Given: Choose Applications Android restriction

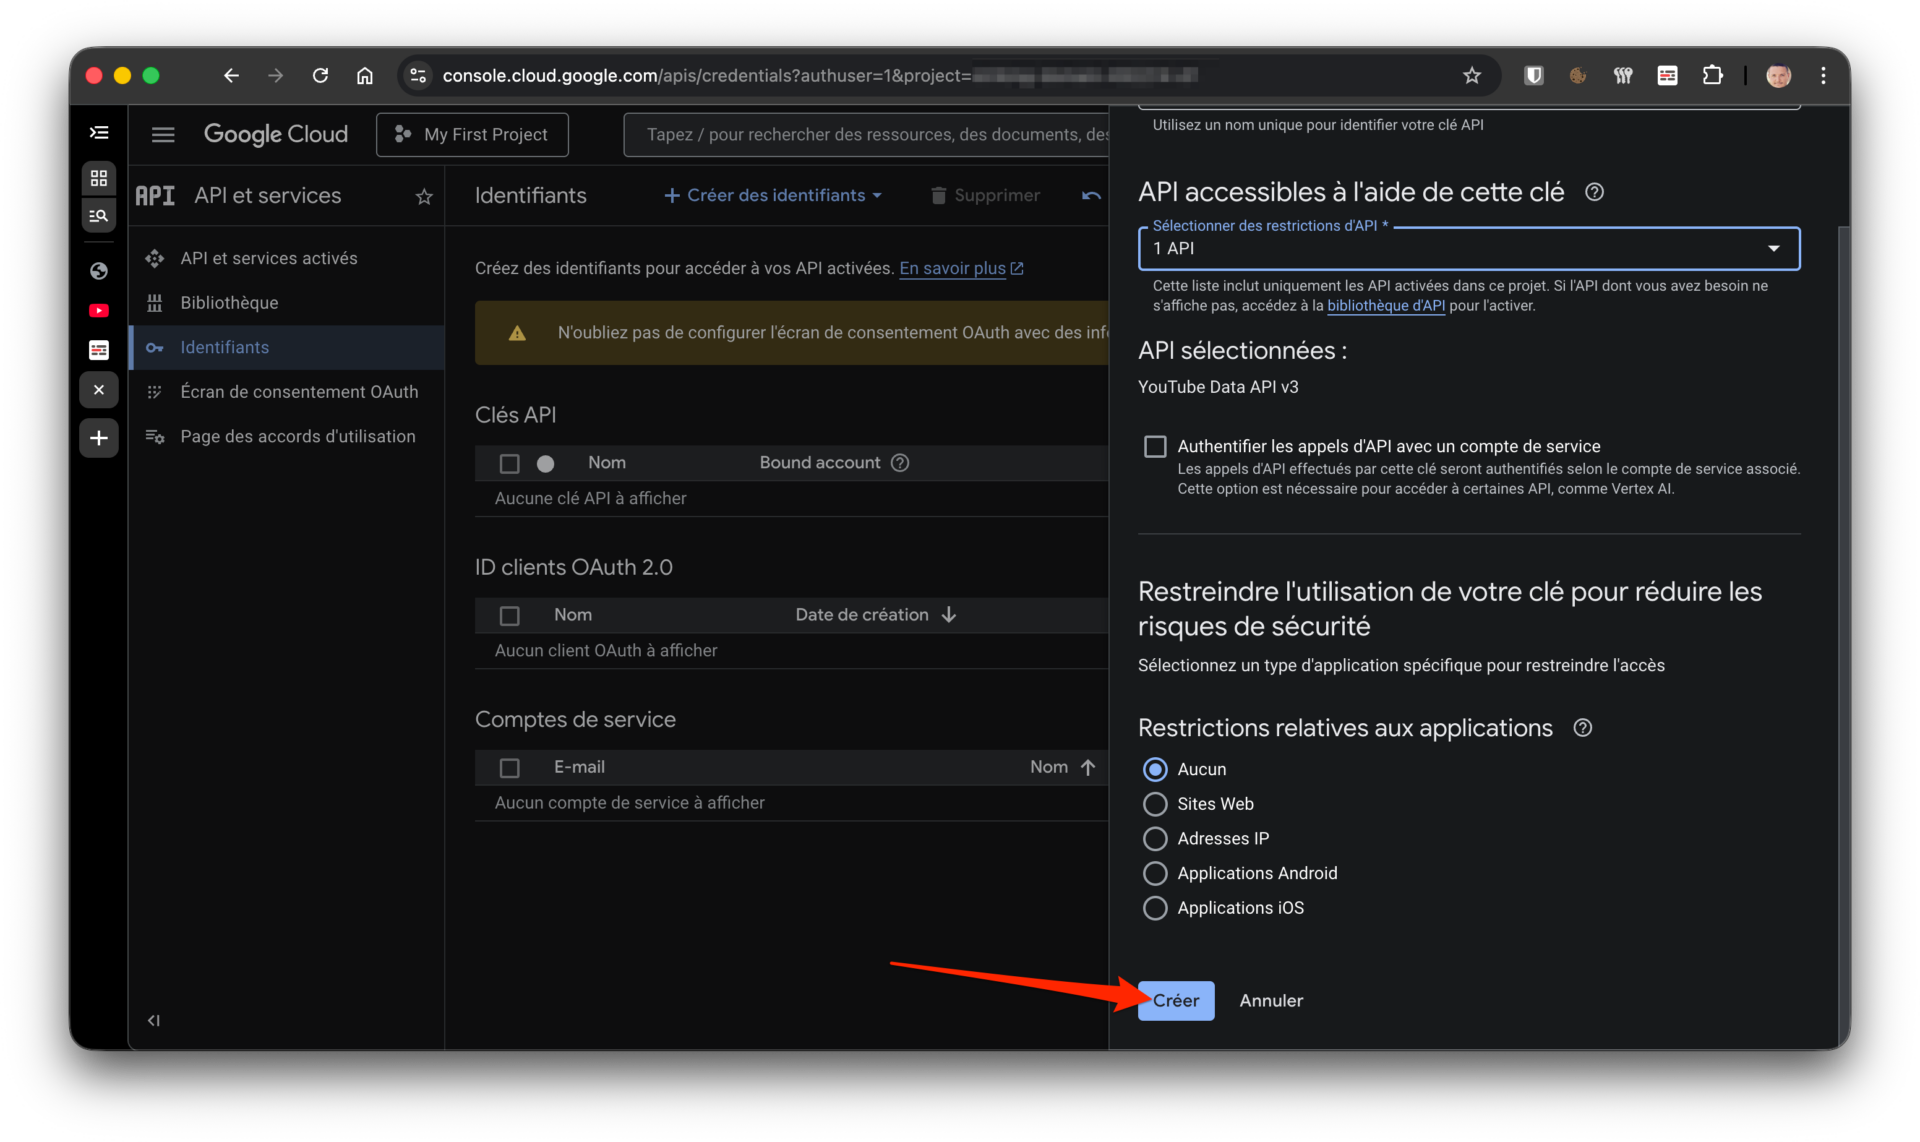Looking at the screenshot, I should pyautogui.click(x=1155, y=873).
